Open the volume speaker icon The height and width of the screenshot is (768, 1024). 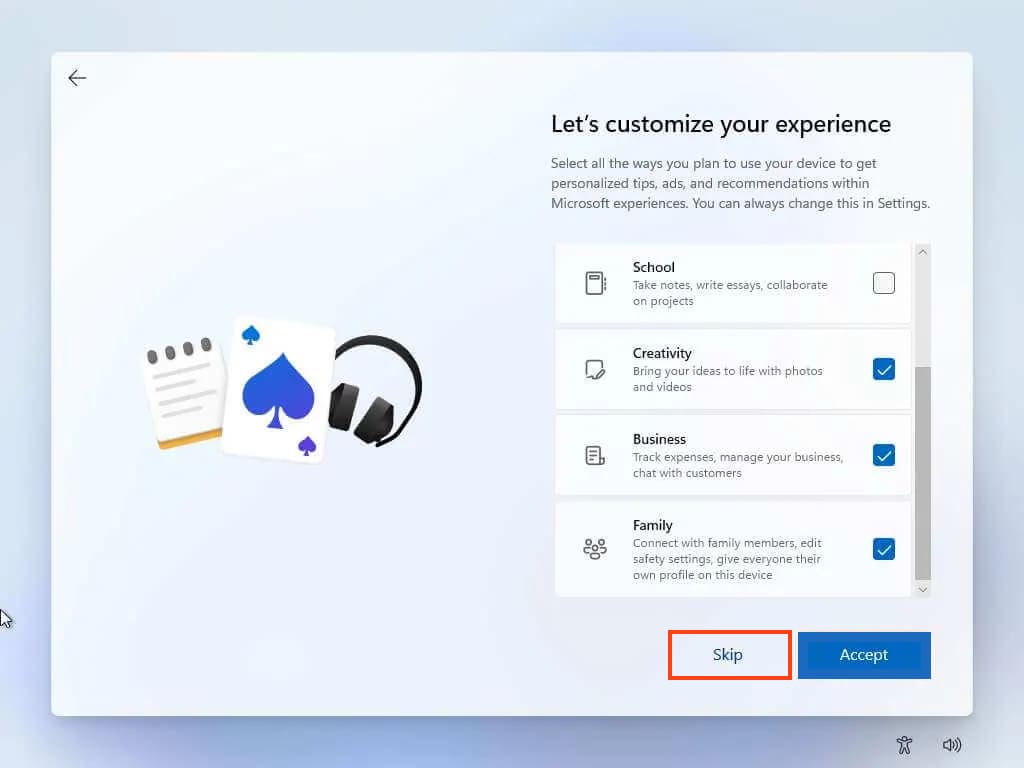click(x=951, y=744)
